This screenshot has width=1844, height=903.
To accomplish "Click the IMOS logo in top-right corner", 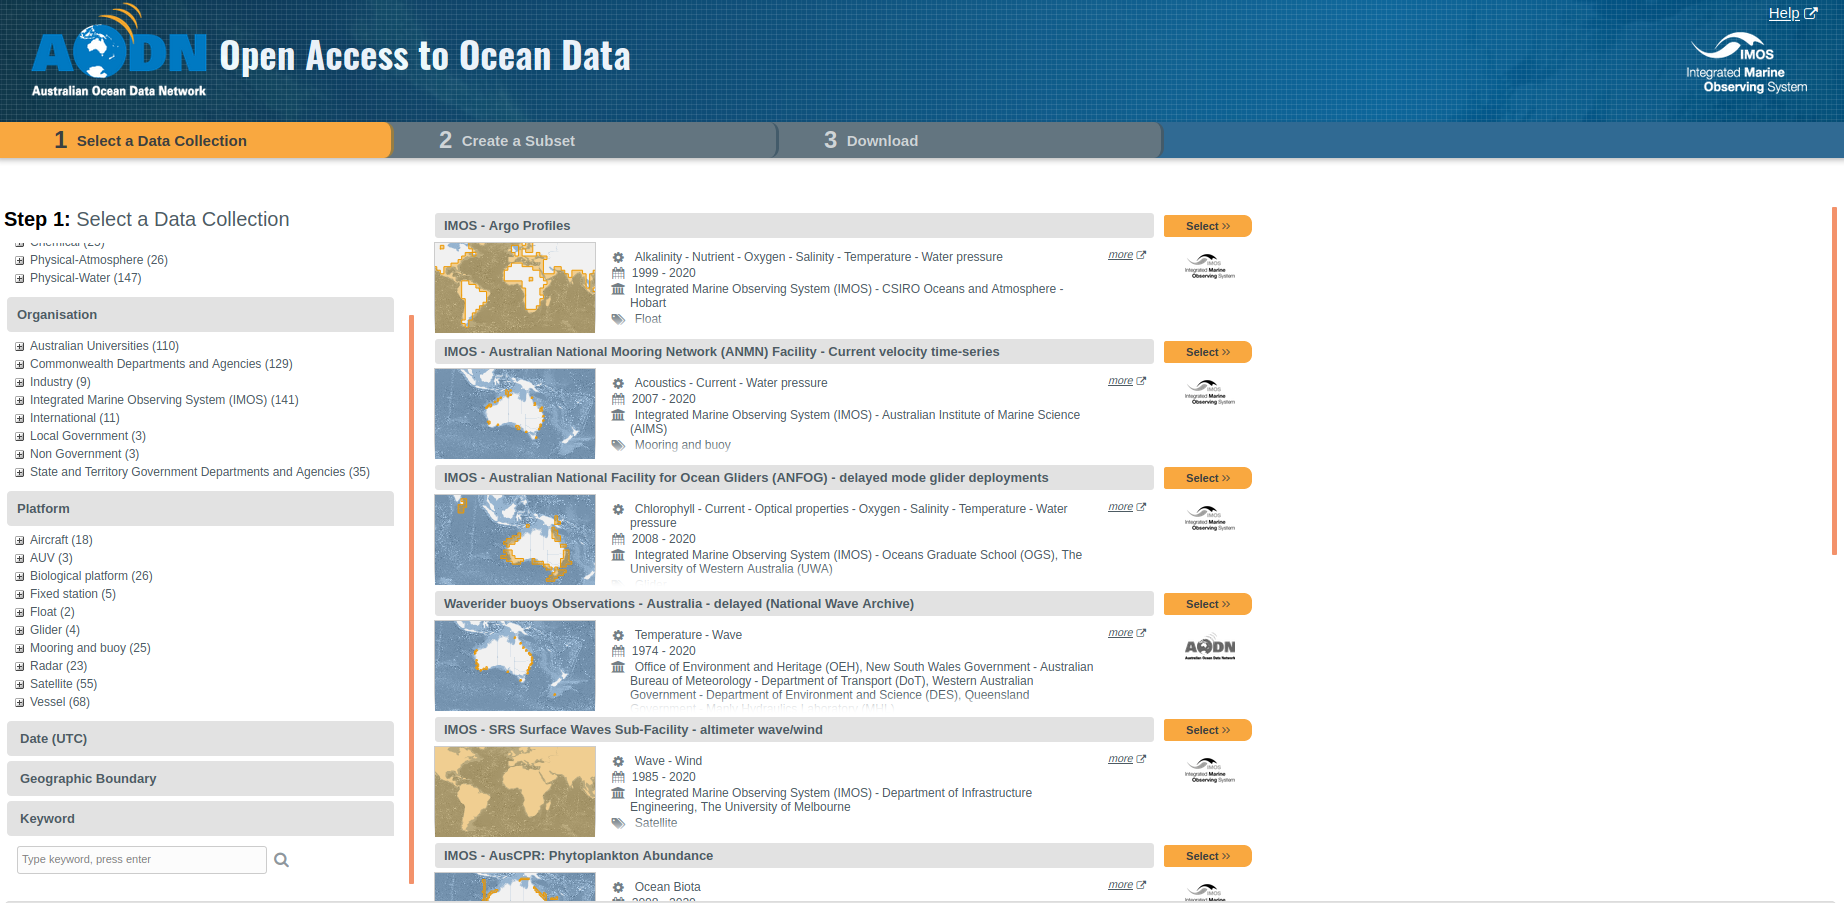I will 1746,64.
